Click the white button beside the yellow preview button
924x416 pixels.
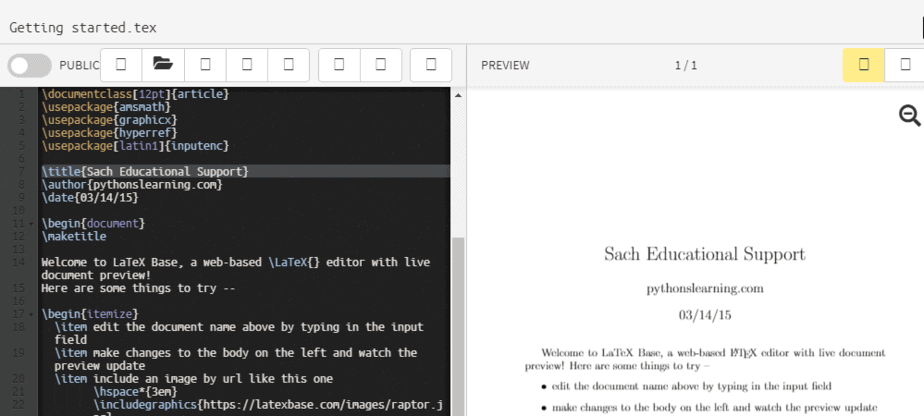click(x=905, y=65)
